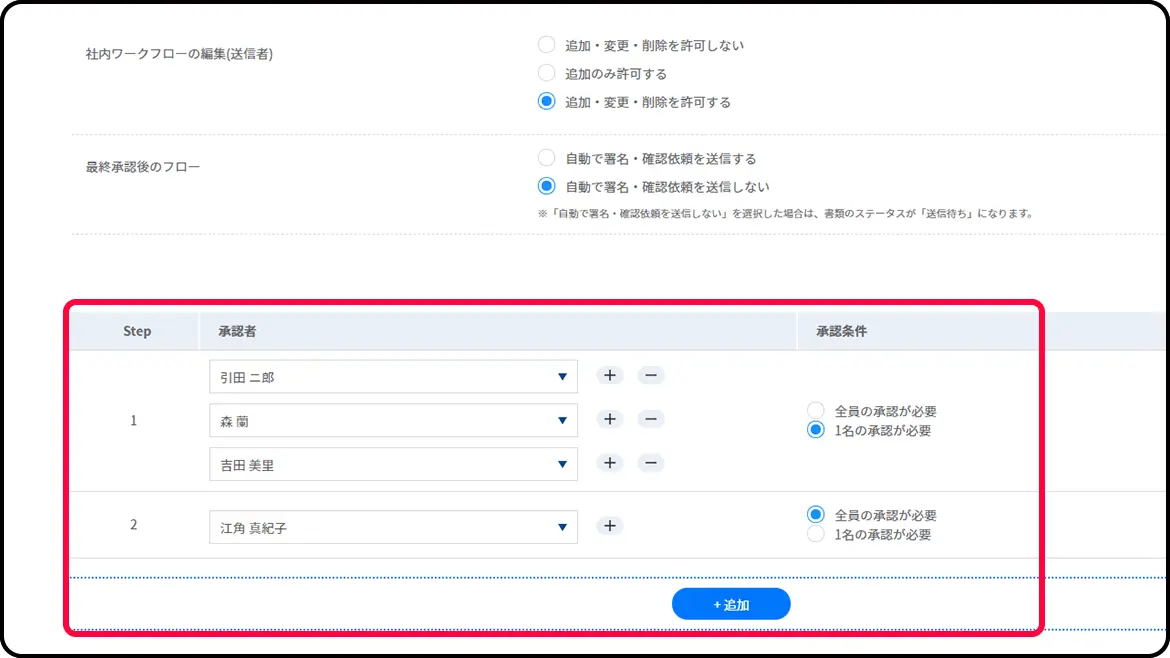Select 追加・変更・削除を許可しない radio option
This screenshot has height=658, width=1170.
pyautogui.click(x=546, y=45)
